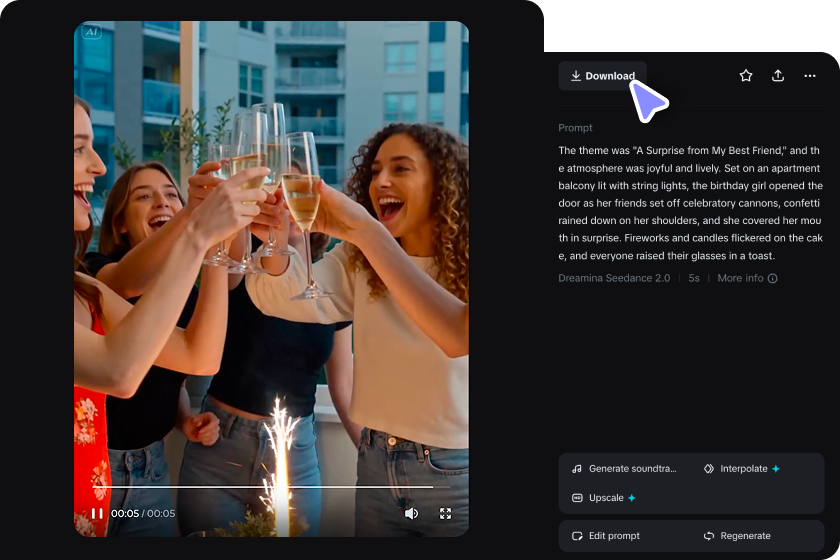The image size is (840, 560).
Task: Click the Dreamina Seedance 2.0 model label
Action: (x=614, y=278)
